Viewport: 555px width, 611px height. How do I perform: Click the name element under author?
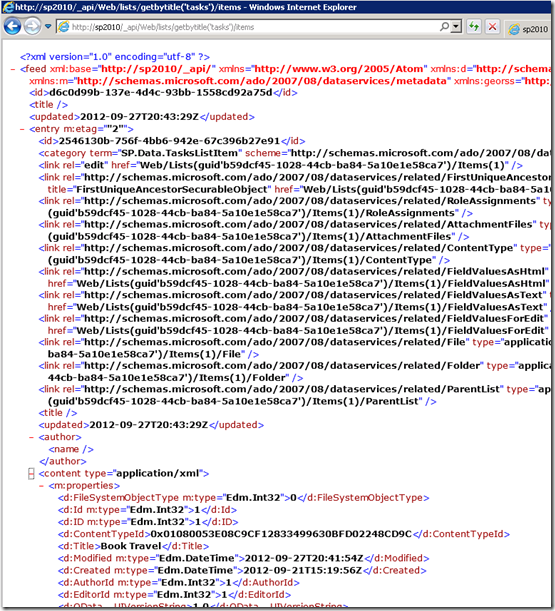tap(71, 449)
